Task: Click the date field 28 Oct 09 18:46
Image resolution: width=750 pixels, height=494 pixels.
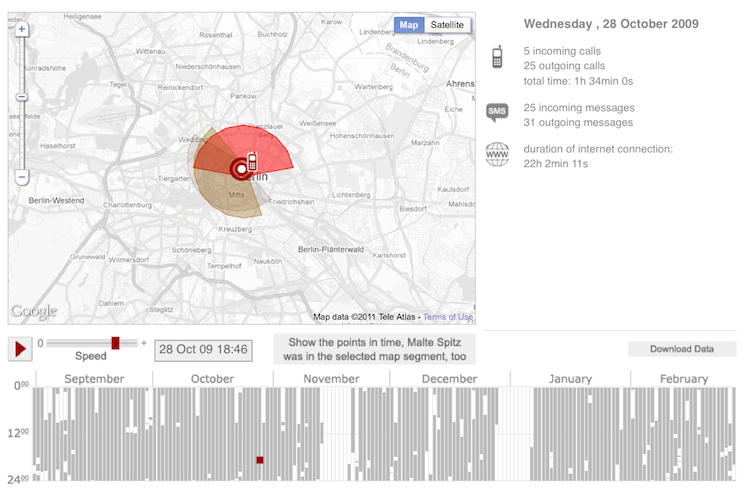Action: point(203,351)
